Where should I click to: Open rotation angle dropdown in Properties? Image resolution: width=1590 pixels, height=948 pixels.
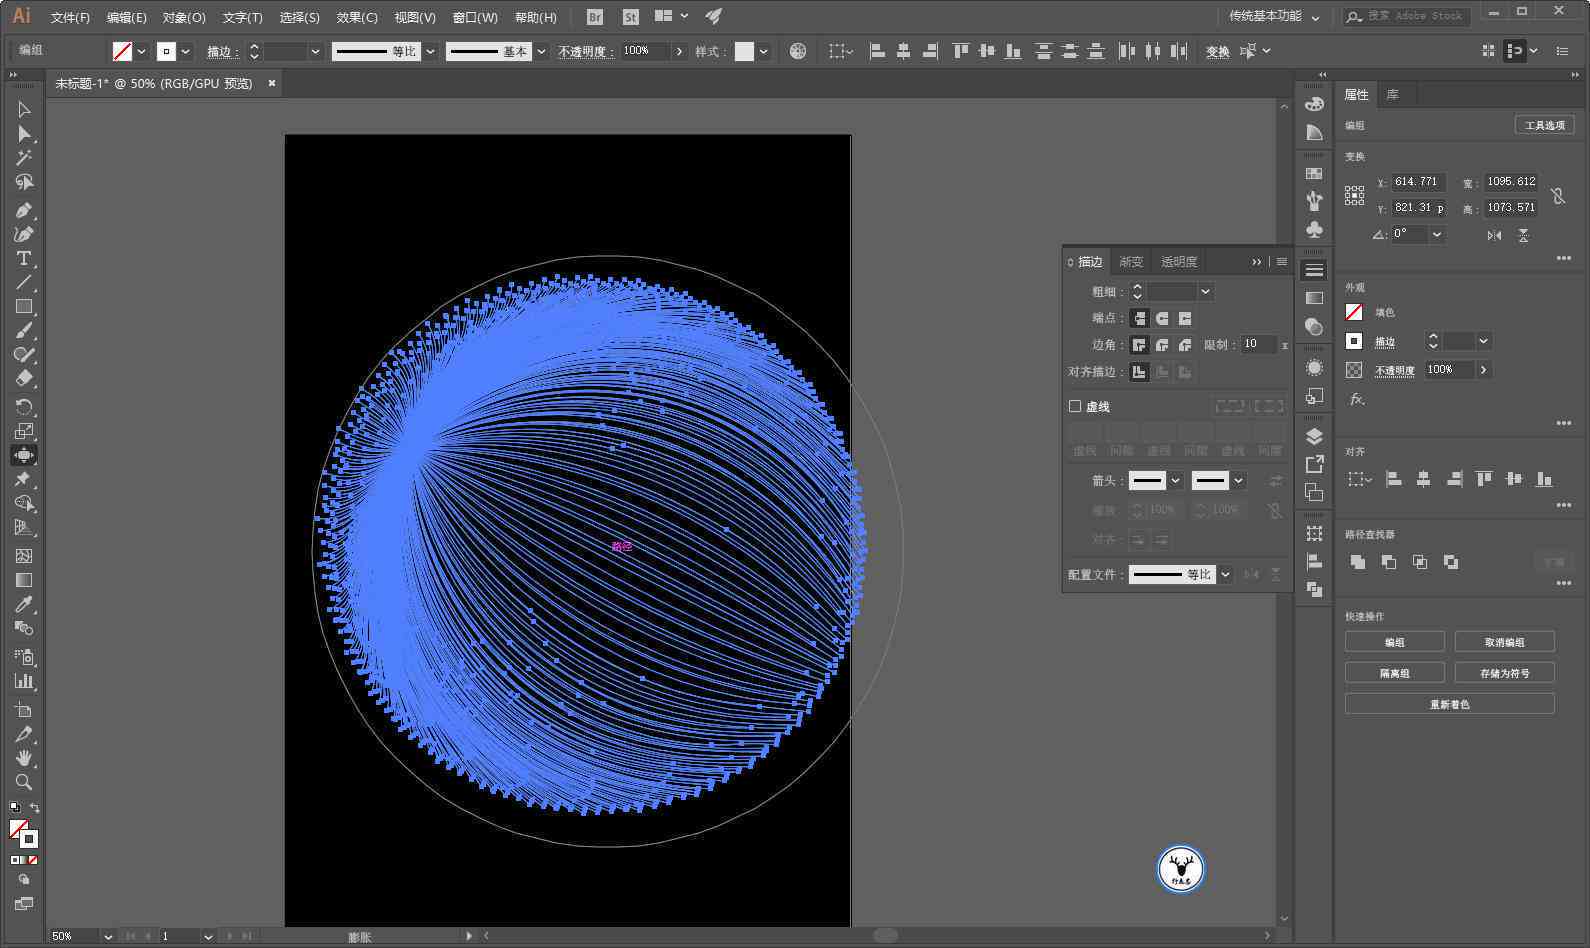[x=1437, y=234]
